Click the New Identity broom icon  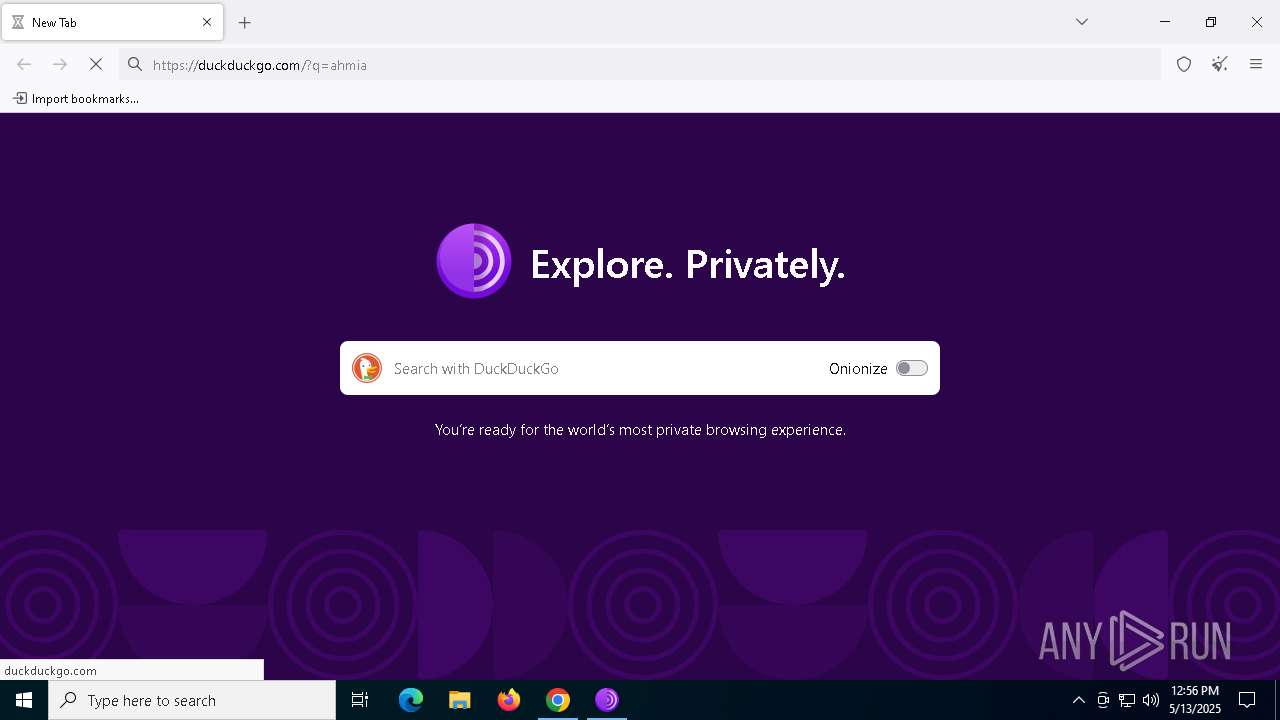pos(1220,65)
